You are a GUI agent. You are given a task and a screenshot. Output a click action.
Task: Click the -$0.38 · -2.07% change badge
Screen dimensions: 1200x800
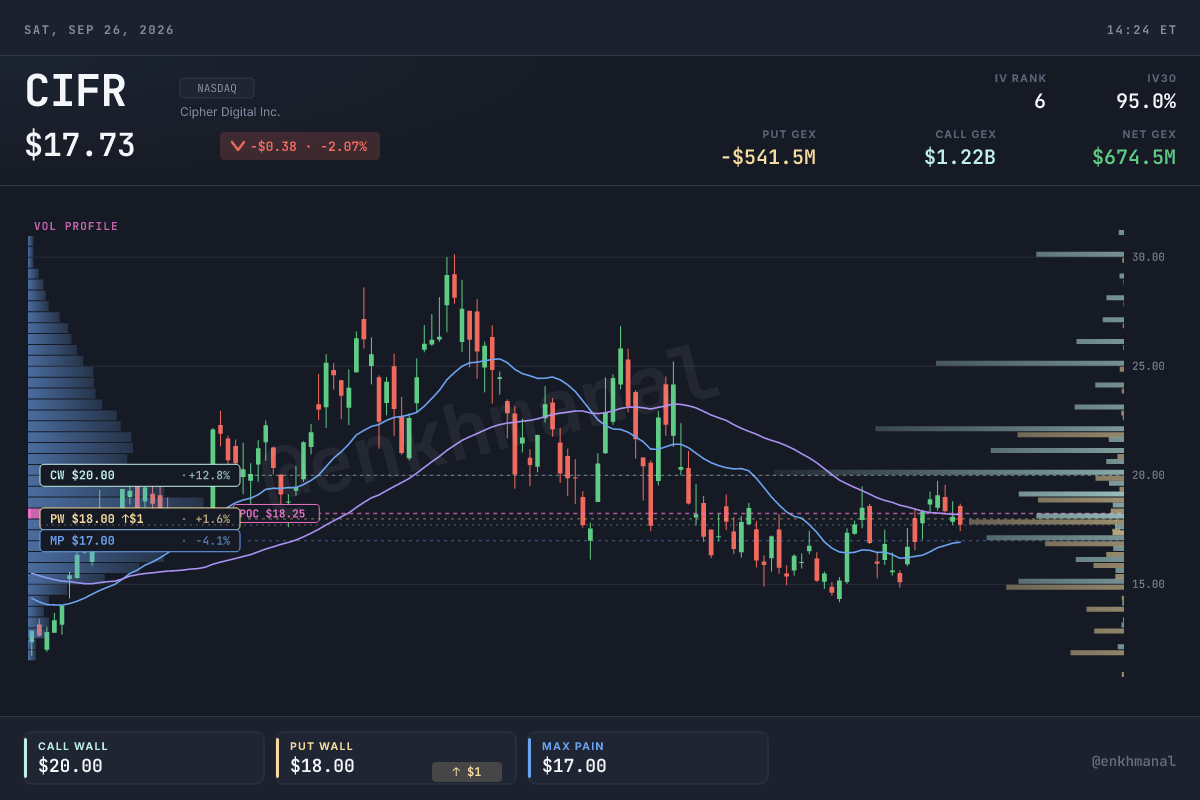click(x=300, y=146)
